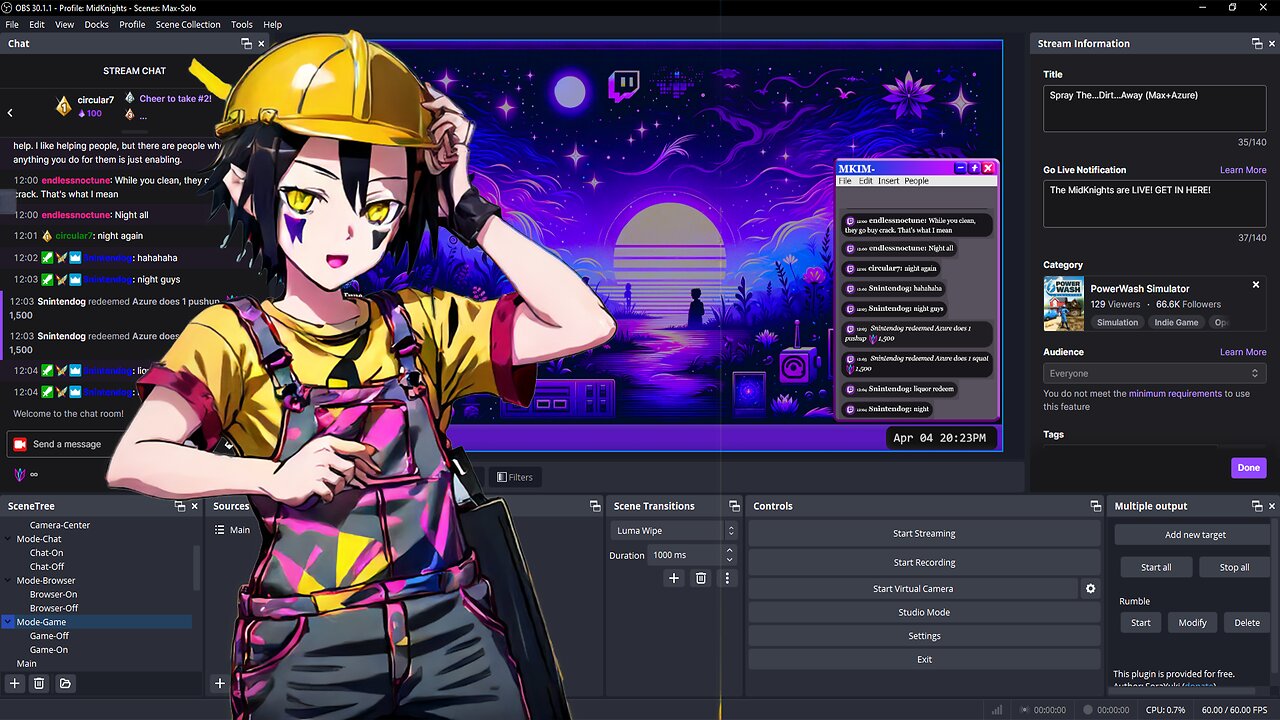Decrease transition Duration with down arrow
The image size is (1280, 720).
729,560
